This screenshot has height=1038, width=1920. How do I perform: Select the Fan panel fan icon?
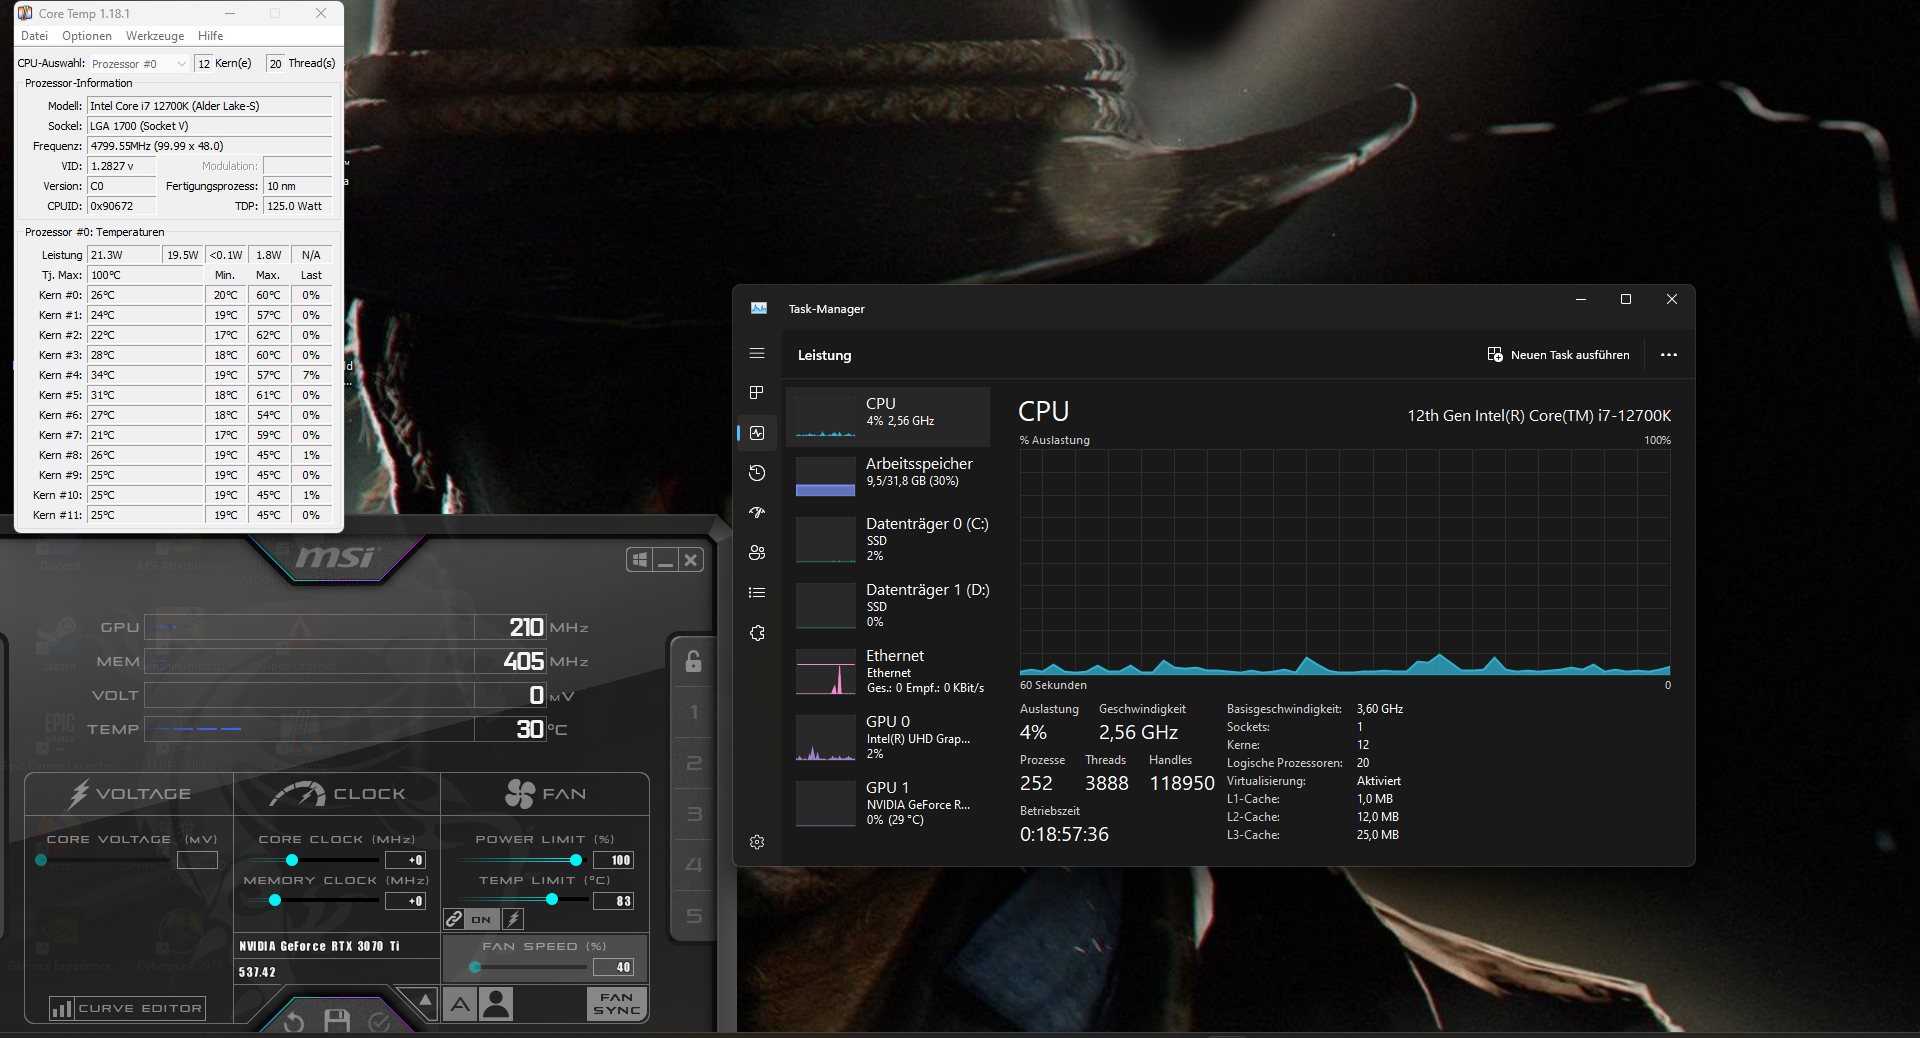tap(520, 794)
